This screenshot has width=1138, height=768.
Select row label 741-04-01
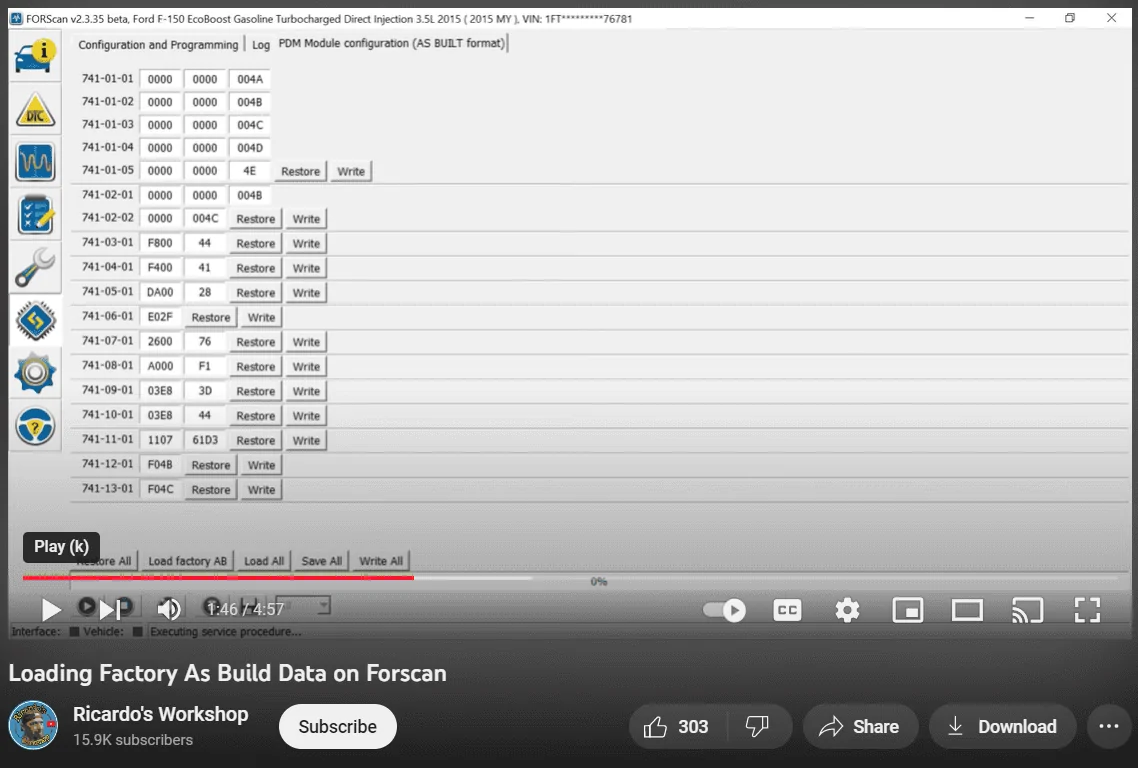click(107, 267)
